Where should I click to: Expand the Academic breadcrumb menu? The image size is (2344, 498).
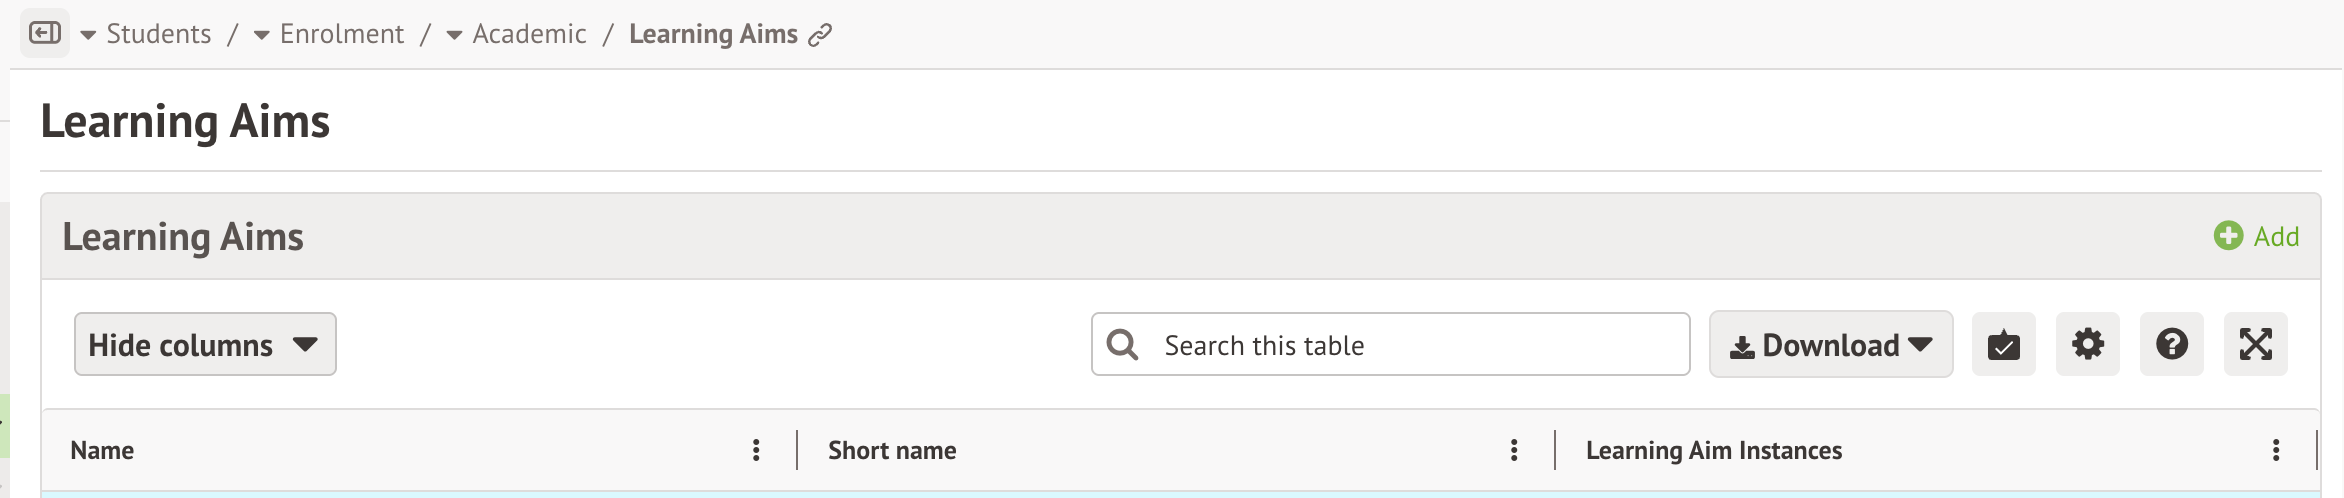(454, 36)
